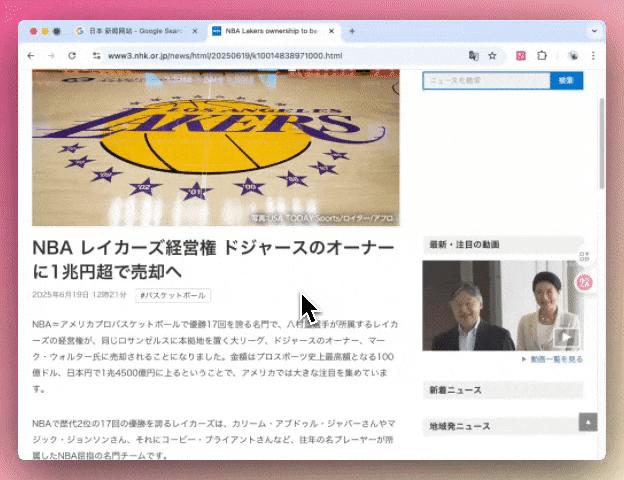This screenshot has width=624, height=480.
Task: Open the #バスケットボール tag link
Action: (x=173, y=295)
